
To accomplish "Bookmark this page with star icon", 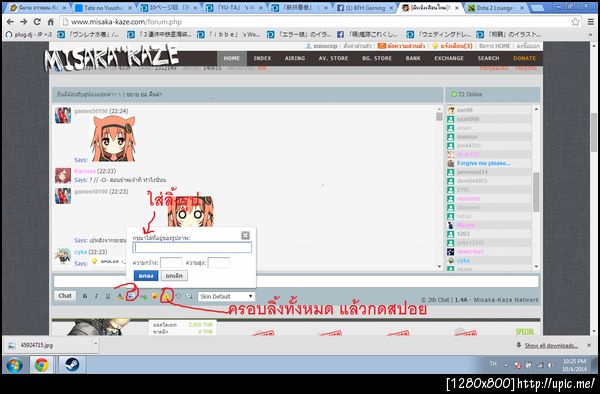I will point(575,22).
